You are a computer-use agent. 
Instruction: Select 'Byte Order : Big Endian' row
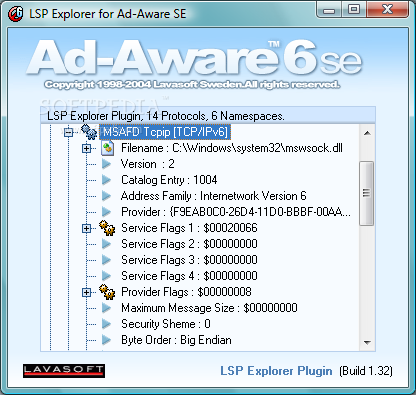176,340
